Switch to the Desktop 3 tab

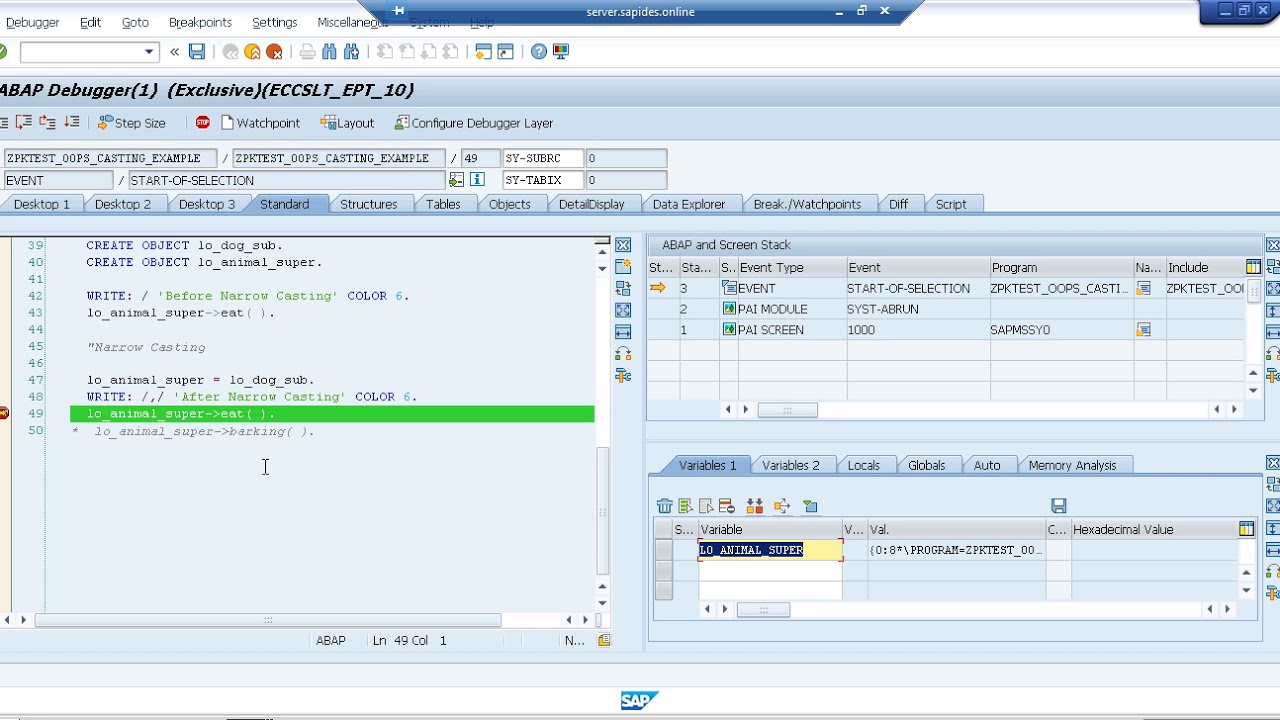[x=207, y=204]
